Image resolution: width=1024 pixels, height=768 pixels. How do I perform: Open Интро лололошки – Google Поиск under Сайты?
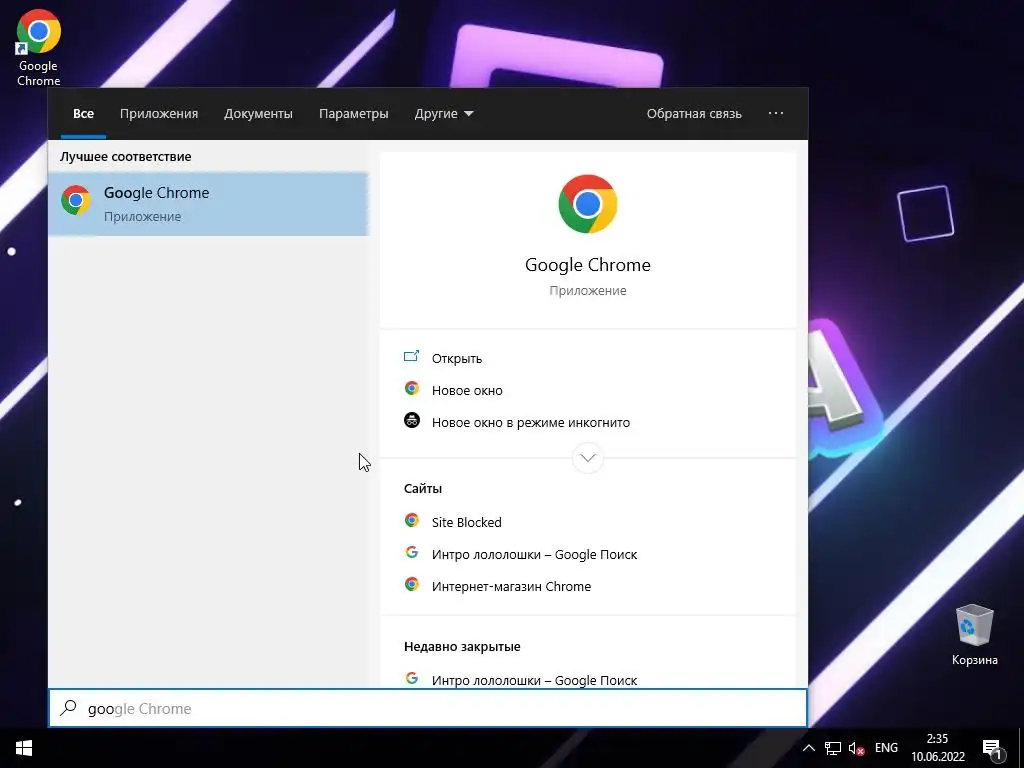click(x=534, y=554)
